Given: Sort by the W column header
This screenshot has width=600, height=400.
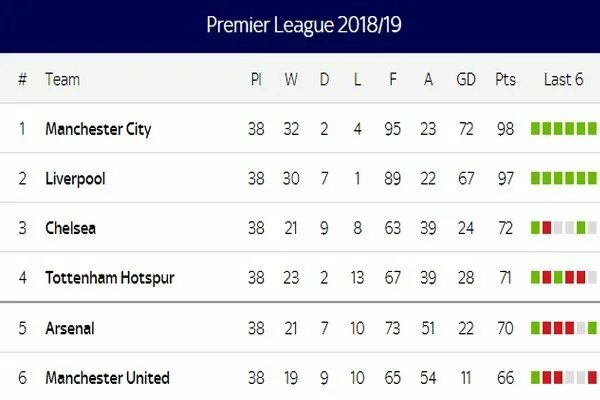Looking at the screenshot, I should pyautogui.click(x=291, y=79).
